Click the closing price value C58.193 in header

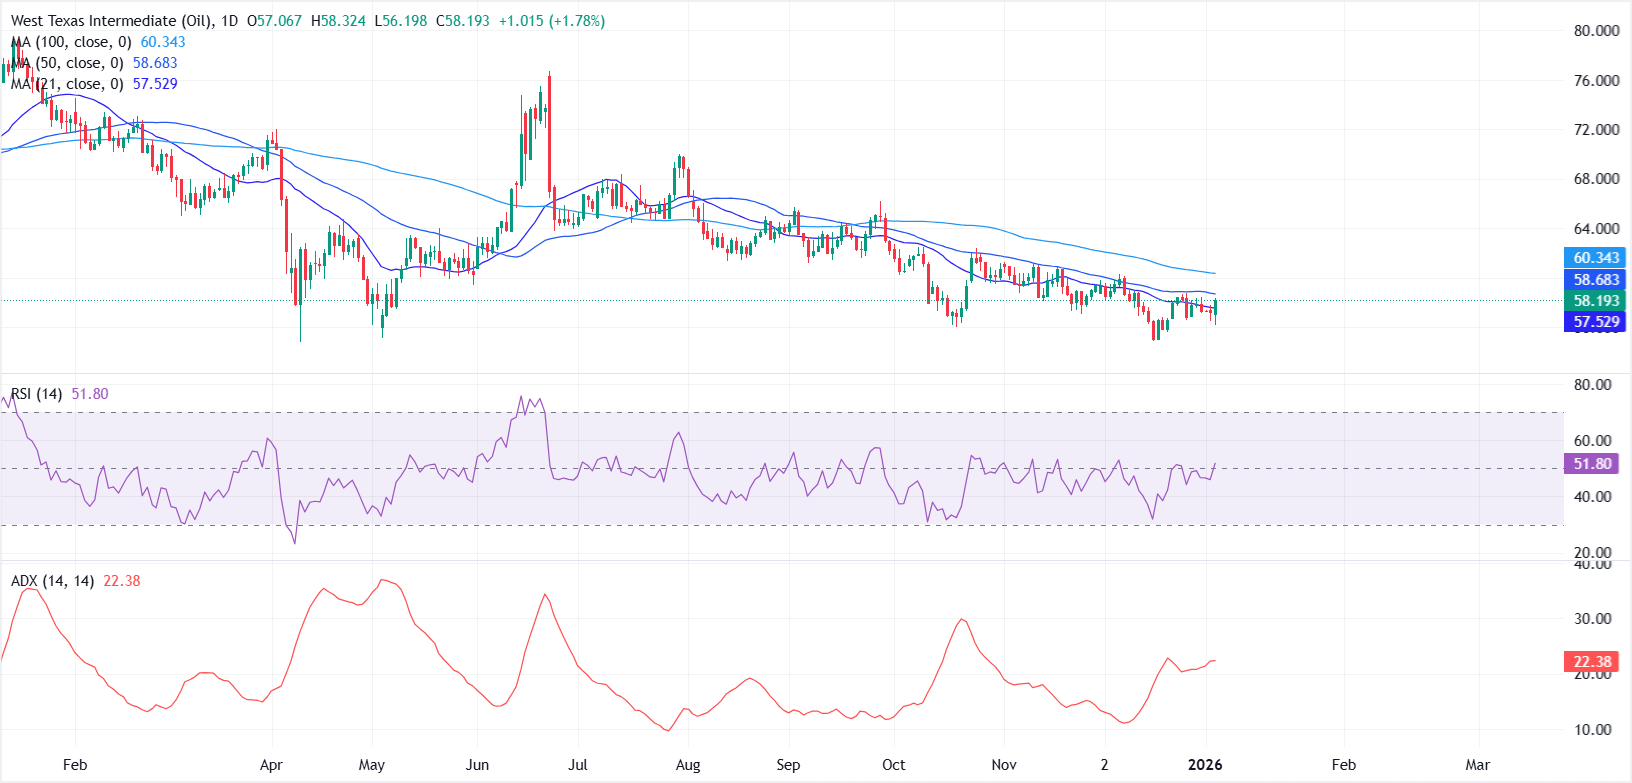coord(463,21)
